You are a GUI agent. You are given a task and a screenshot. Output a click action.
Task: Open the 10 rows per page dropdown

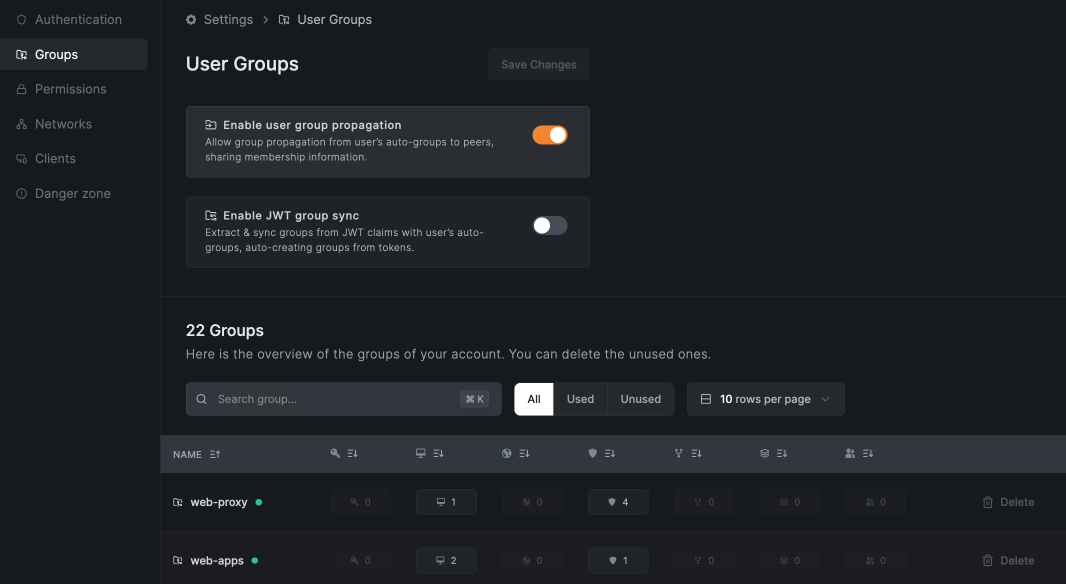(765, 399)
